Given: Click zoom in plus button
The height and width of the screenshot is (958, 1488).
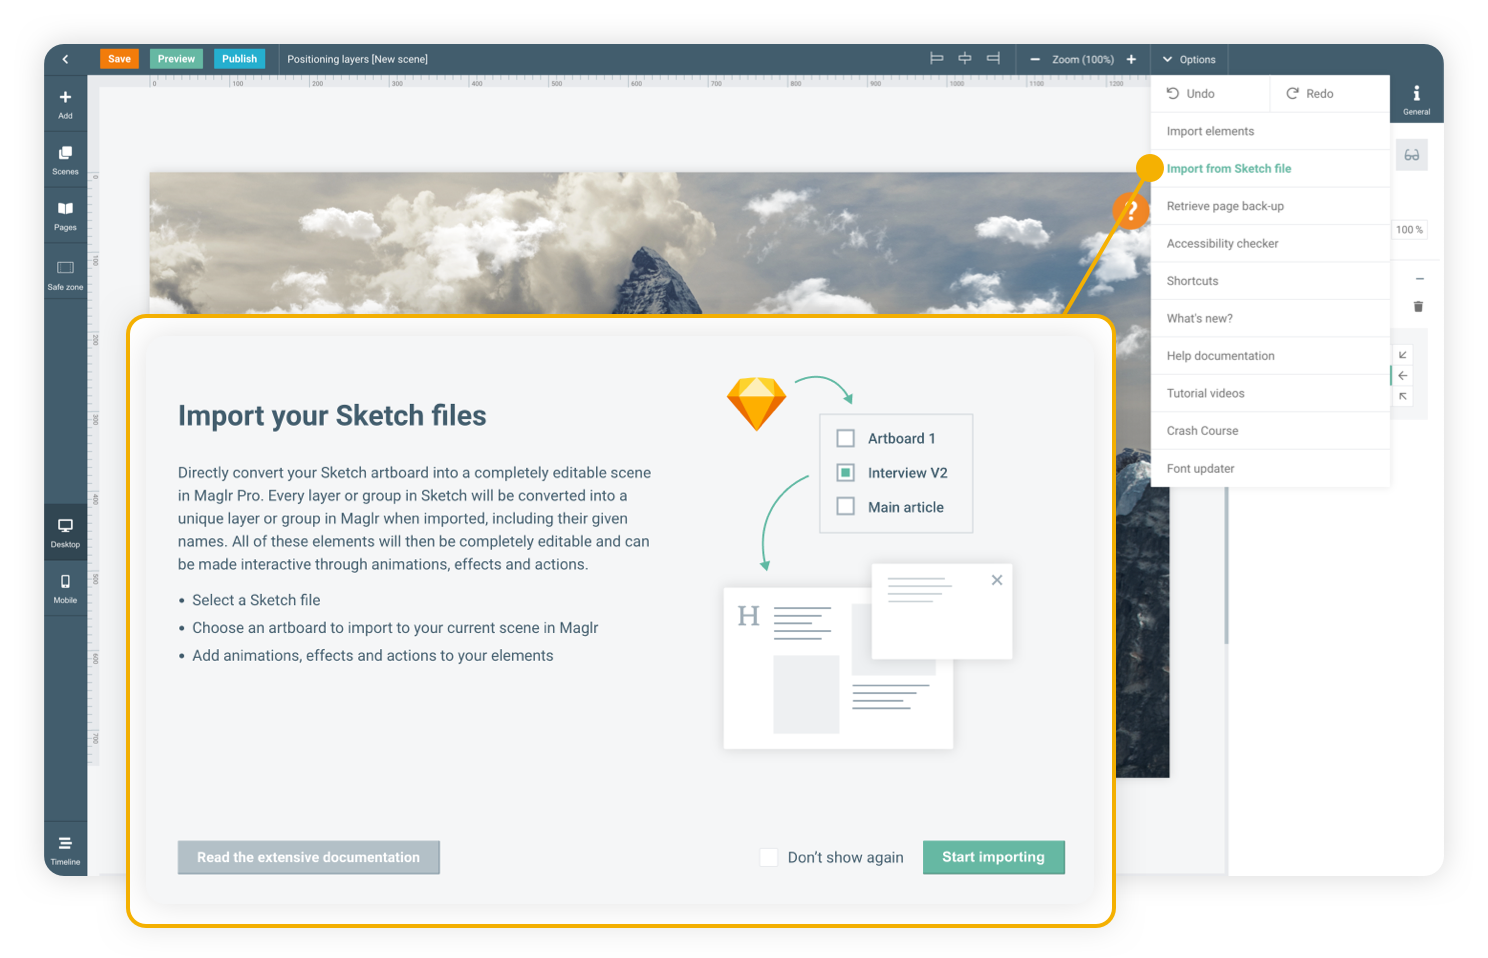Looking at the screenshot, I should click(1131, 59).
